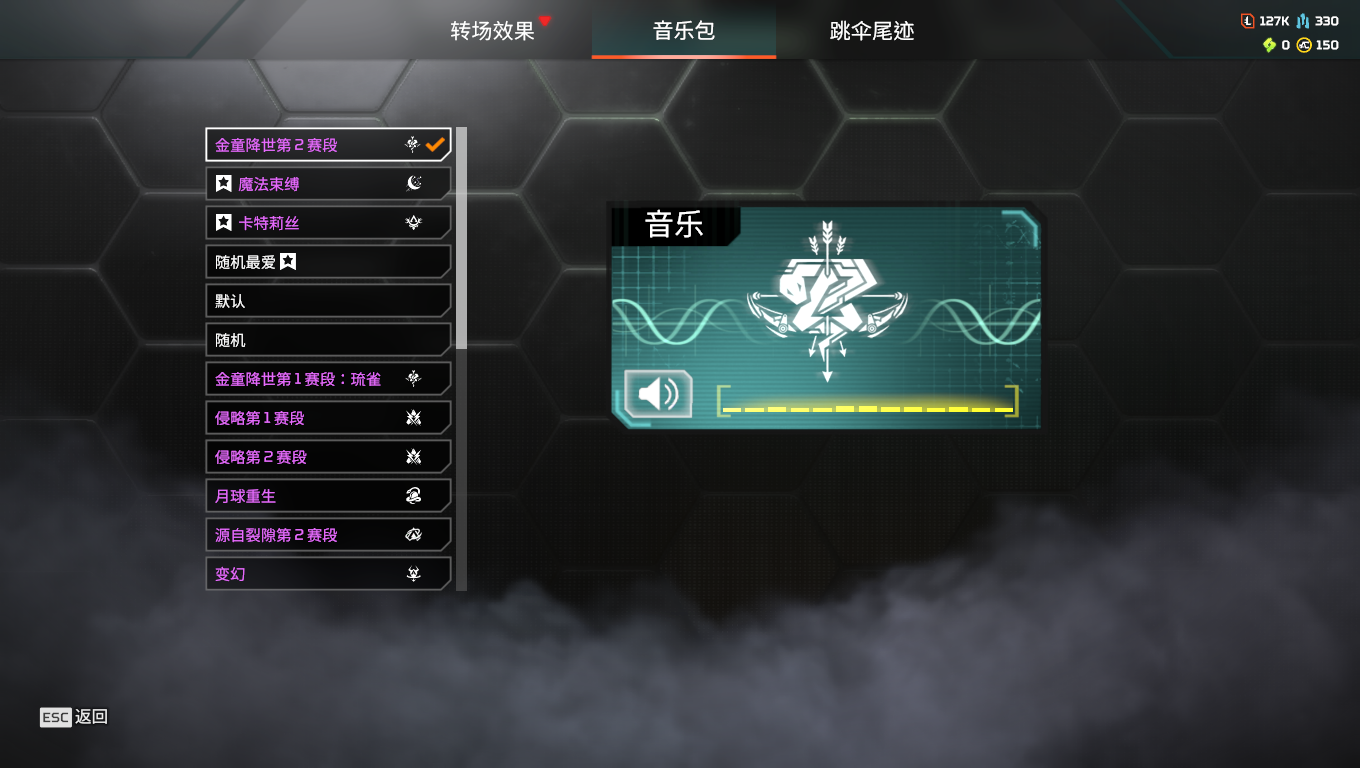The height and width of the screenshot is (768, 1360).
Task: Open the 转场效果 tab
Action: point(492,31)
